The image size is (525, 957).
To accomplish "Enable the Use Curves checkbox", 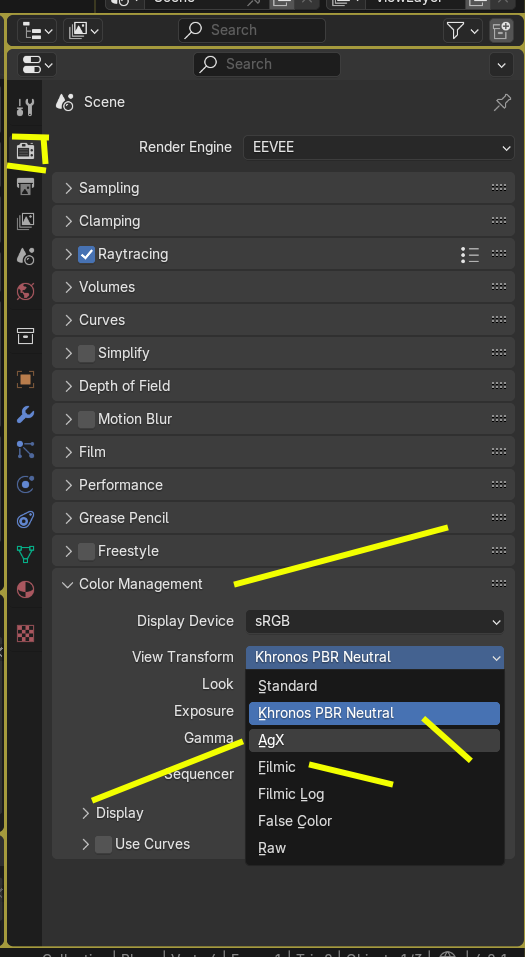I will coord(103,845).
